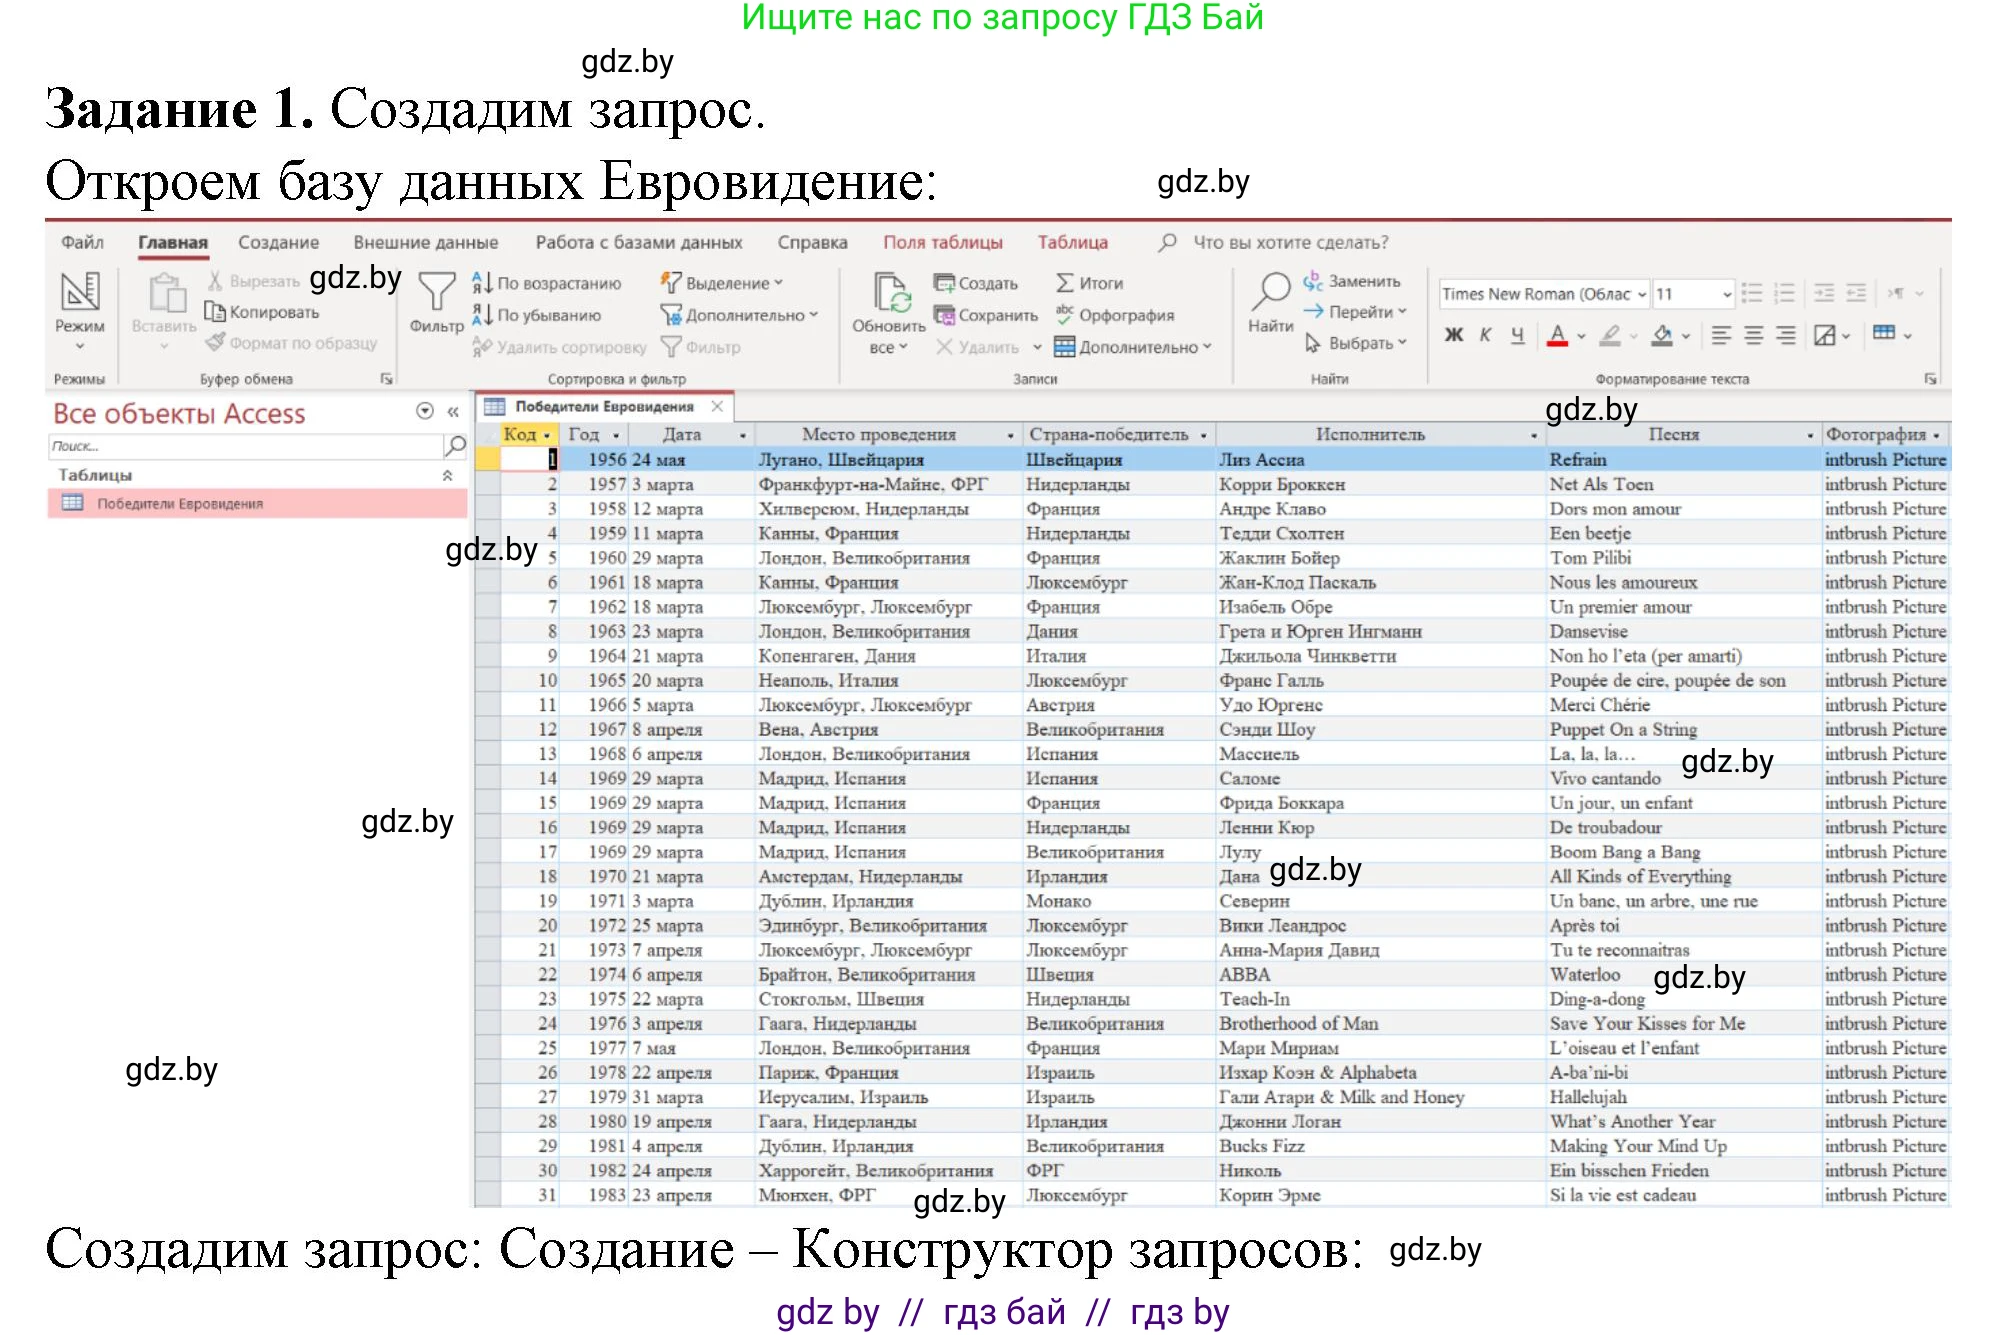Switch to the Создание ribbon tab
The image size is (2008, 1335).
[x=277, y=242]
